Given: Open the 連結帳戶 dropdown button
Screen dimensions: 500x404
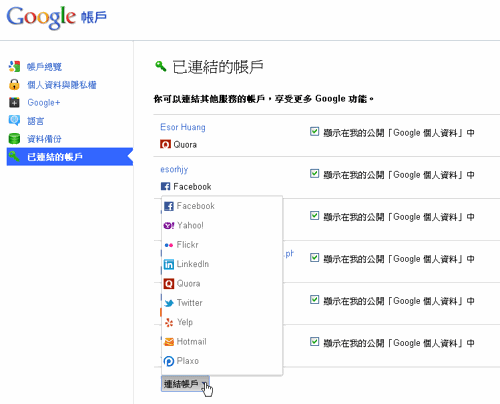Looking at the screenshot, I should click(185, 384).
